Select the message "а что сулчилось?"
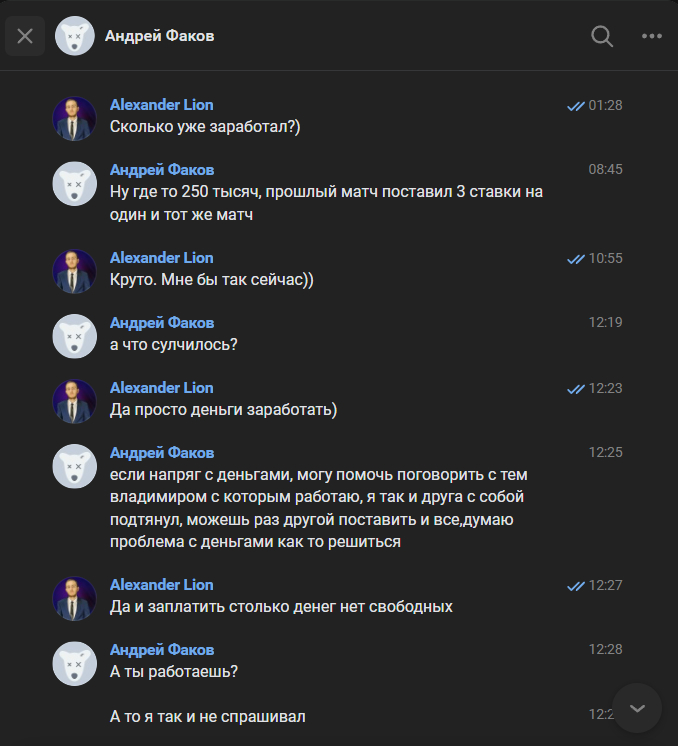678x746 pixels. [x=173, y=344]
